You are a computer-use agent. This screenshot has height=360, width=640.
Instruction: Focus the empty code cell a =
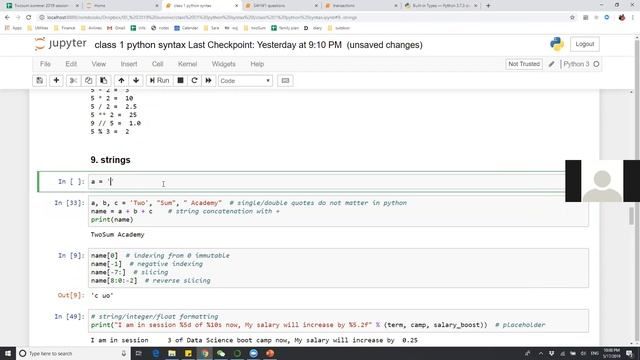(x=327, y=182)
